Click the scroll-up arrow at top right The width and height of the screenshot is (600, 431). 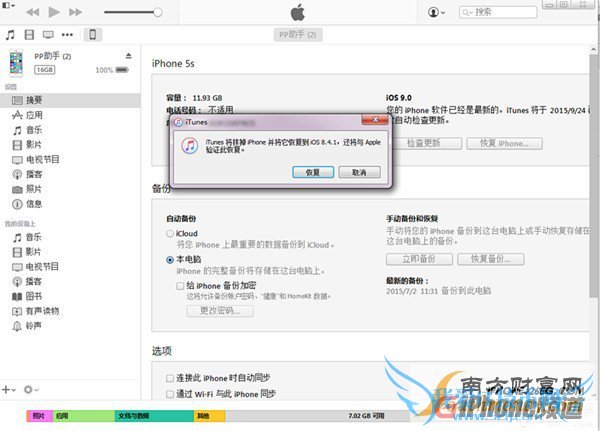tap(593, 49)
